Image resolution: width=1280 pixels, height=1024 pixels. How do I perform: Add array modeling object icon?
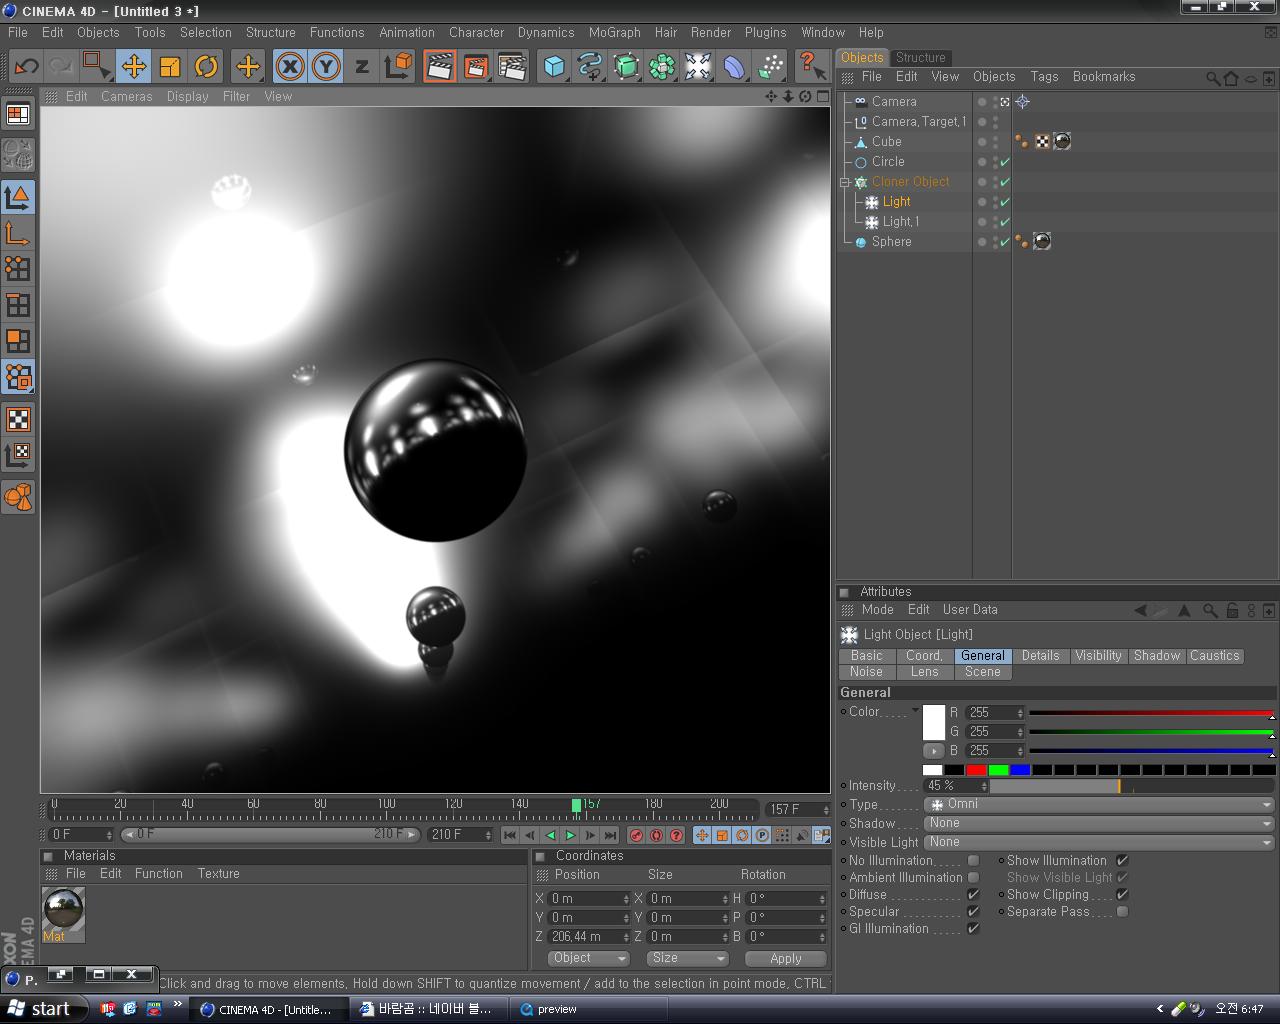pos(662,67)
